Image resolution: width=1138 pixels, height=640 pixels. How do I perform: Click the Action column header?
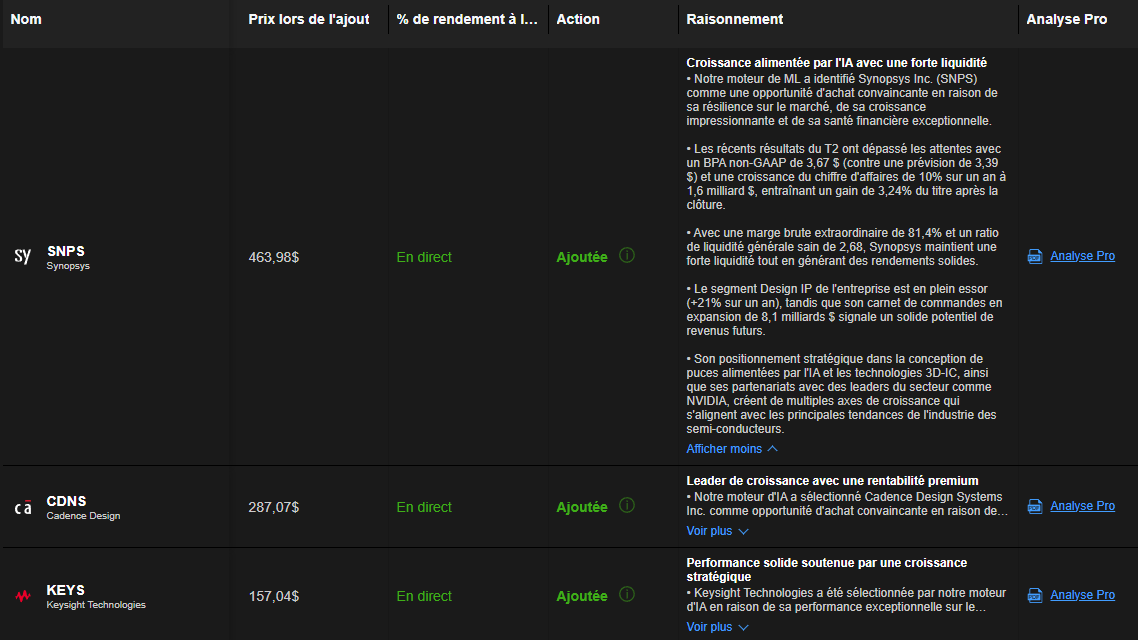578,20
